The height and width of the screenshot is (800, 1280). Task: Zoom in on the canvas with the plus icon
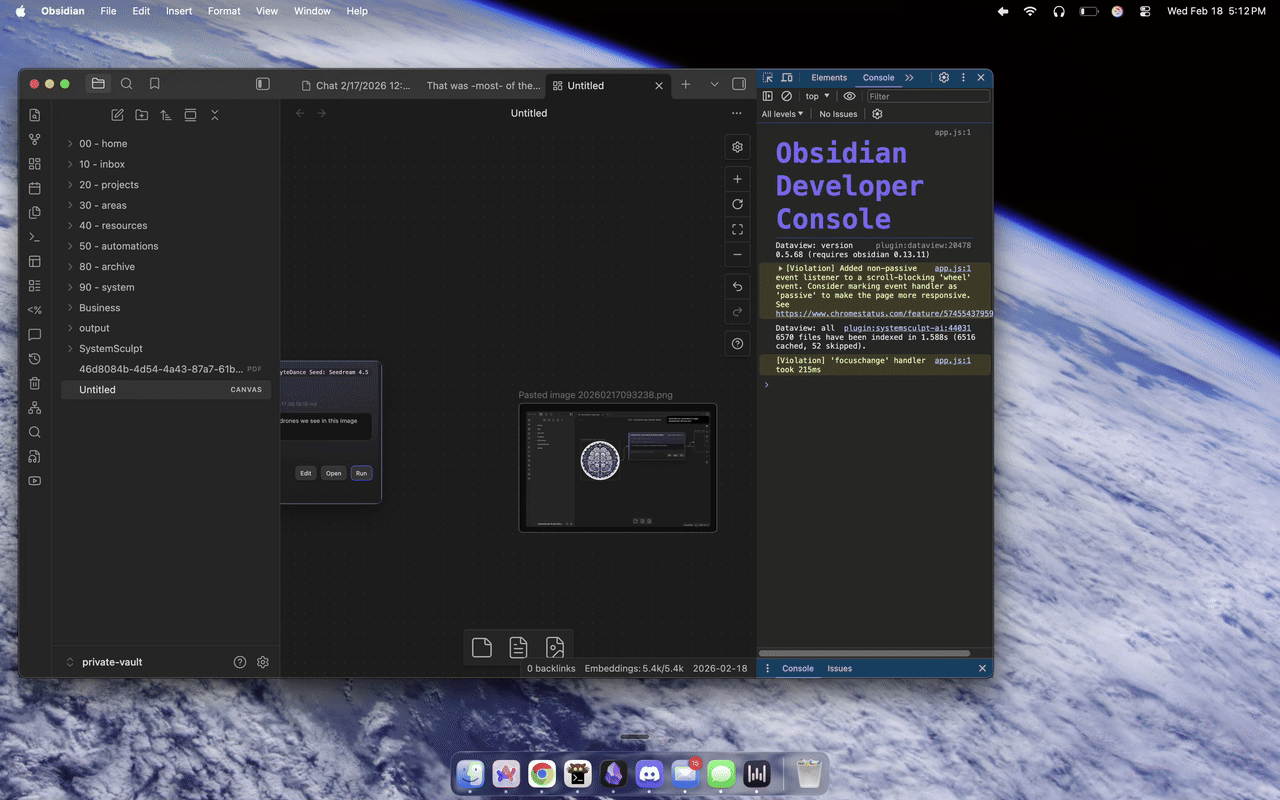click(x=737, y=178)
